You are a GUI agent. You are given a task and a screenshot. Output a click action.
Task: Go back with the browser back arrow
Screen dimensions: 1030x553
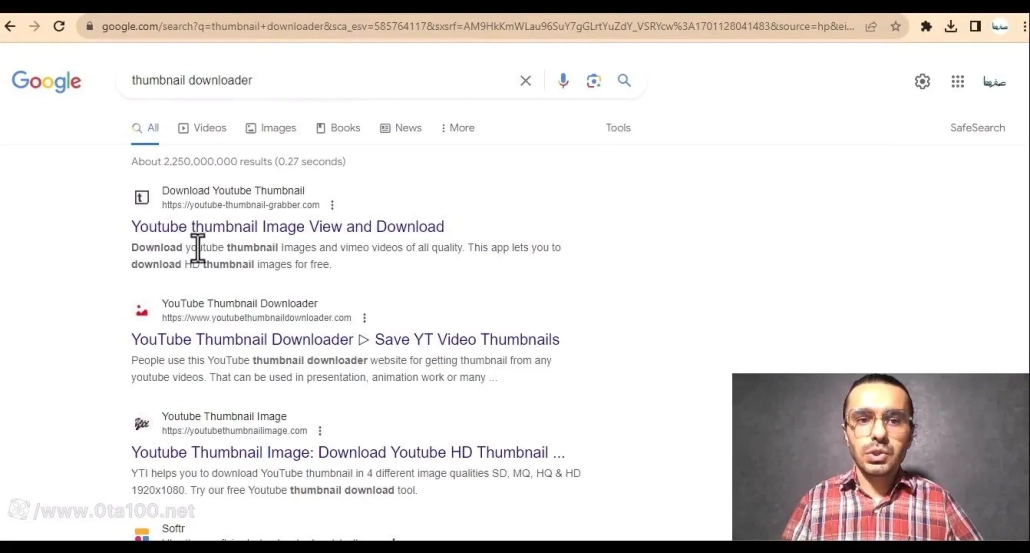coord(10,26)
